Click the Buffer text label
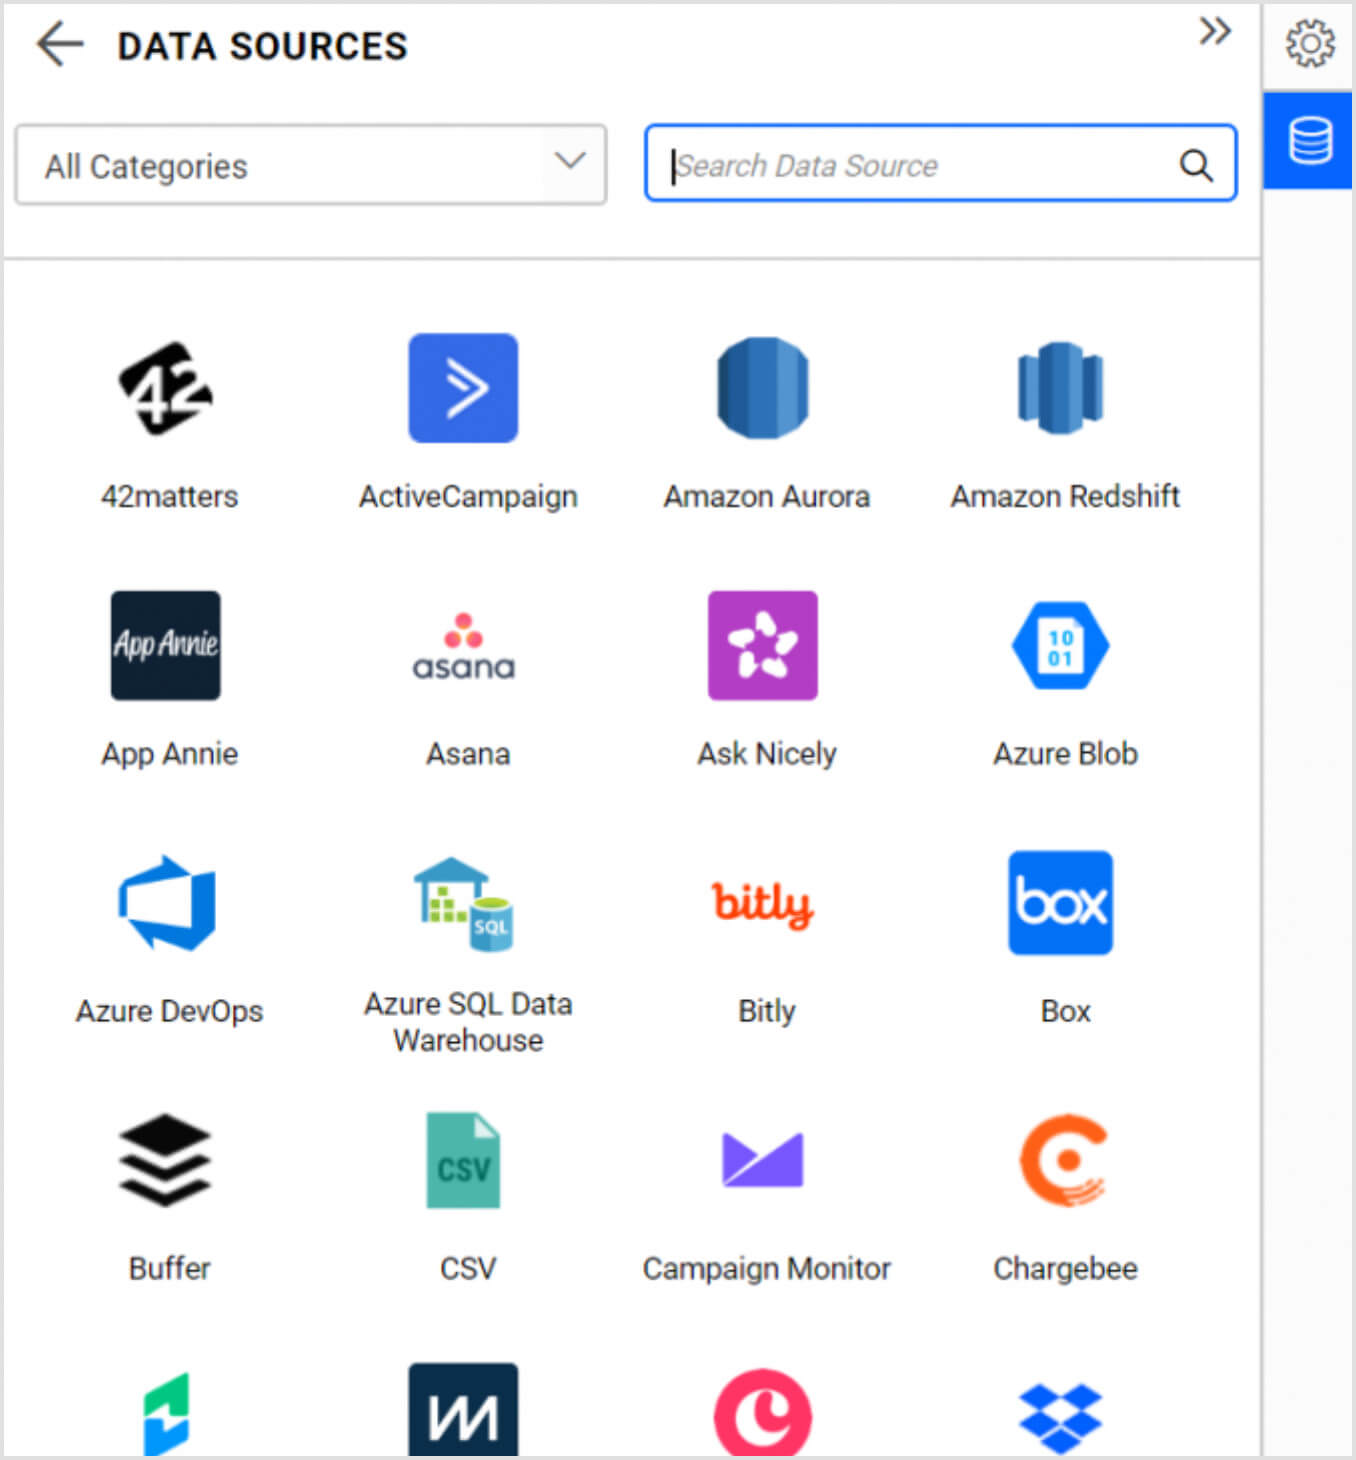1356x1460 pixels. (x=169, y=1268)
